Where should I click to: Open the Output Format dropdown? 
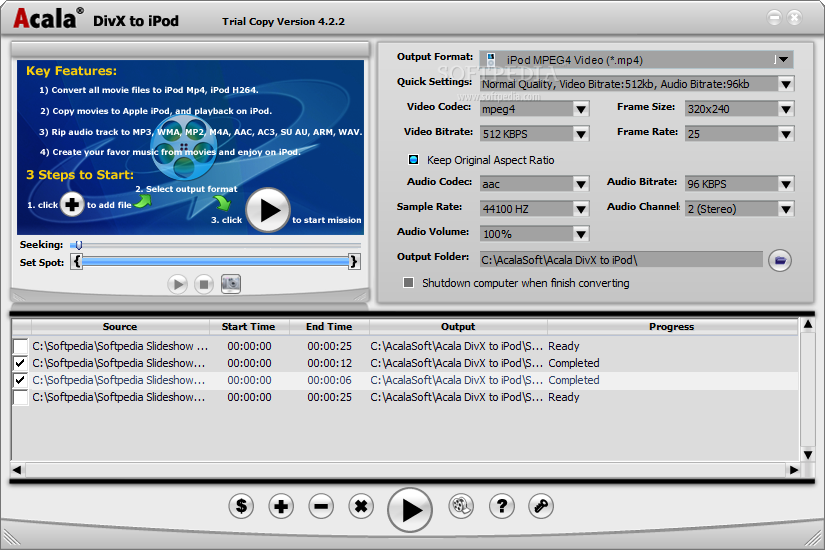783,59
